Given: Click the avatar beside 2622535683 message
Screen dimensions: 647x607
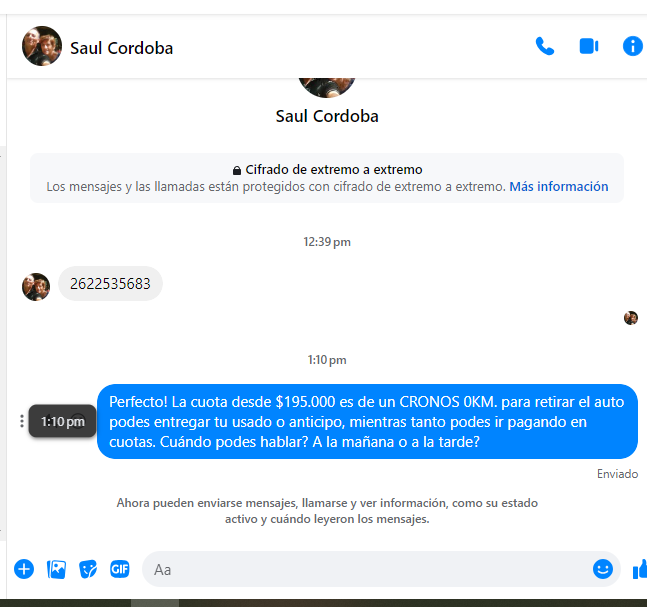Looking at the screenshot, I should [36, 287].
